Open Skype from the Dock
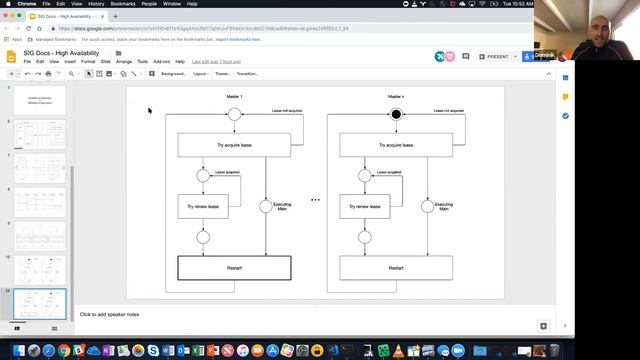The image size is (640, 360). tap(153, 350)
